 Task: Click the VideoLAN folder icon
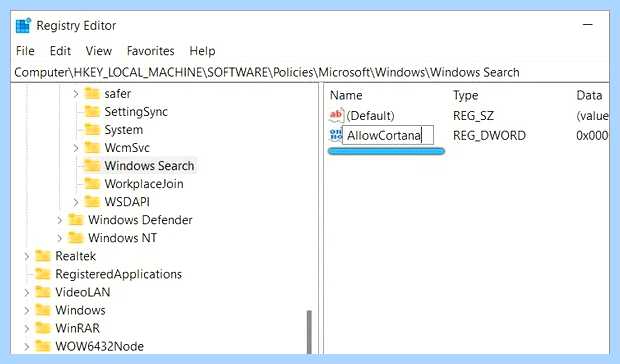click(x=43, y=292)
